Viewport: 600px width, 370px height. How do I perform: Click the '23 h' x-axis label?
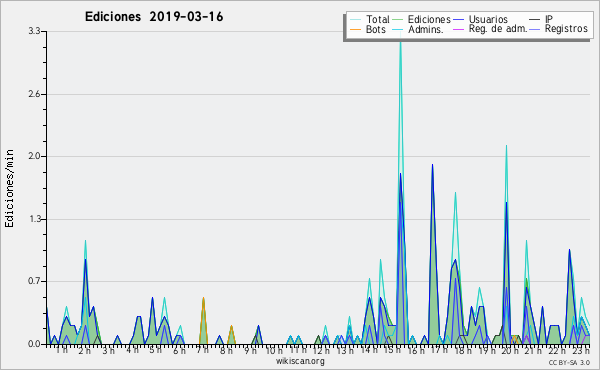click(581, 350)
